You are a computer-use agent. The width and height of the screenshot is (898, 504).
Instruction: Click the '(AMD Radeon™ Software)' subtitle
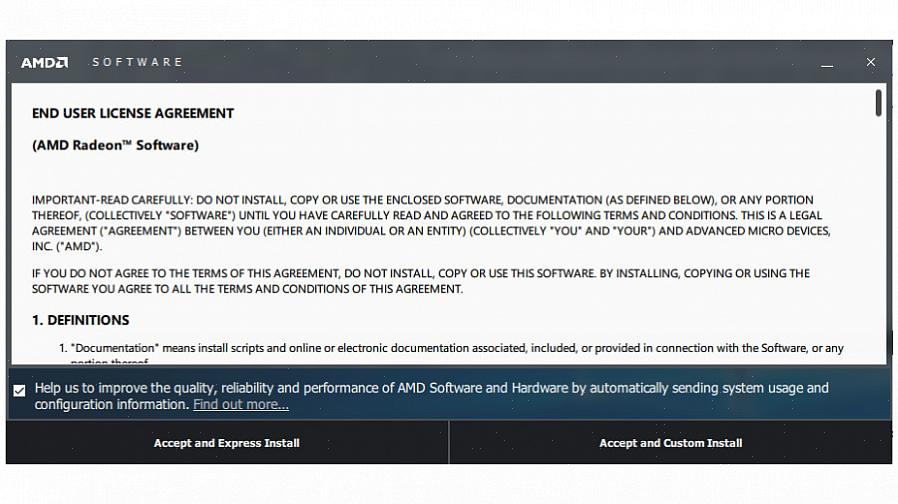115,145
